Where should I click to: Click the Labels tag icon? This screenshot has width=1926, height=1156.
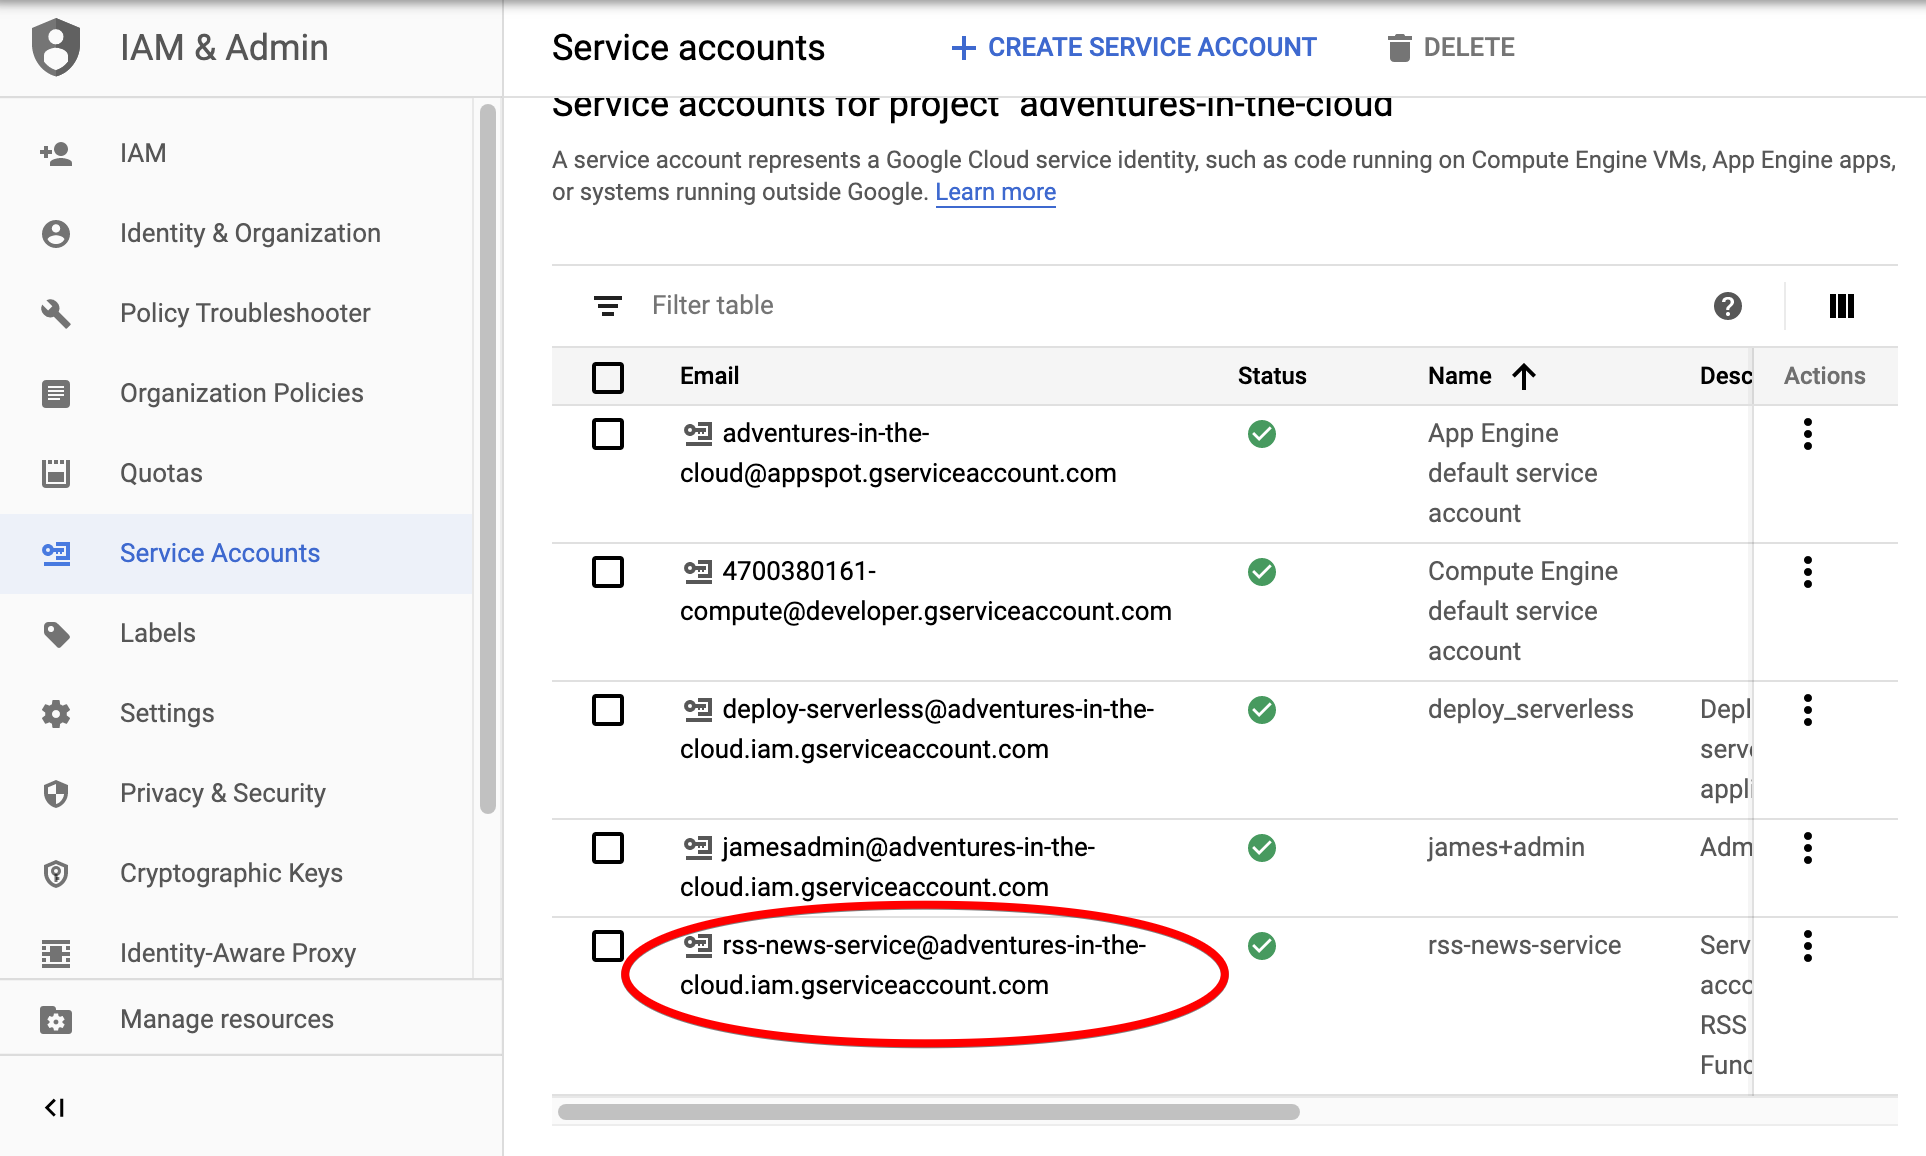(56, 633)
